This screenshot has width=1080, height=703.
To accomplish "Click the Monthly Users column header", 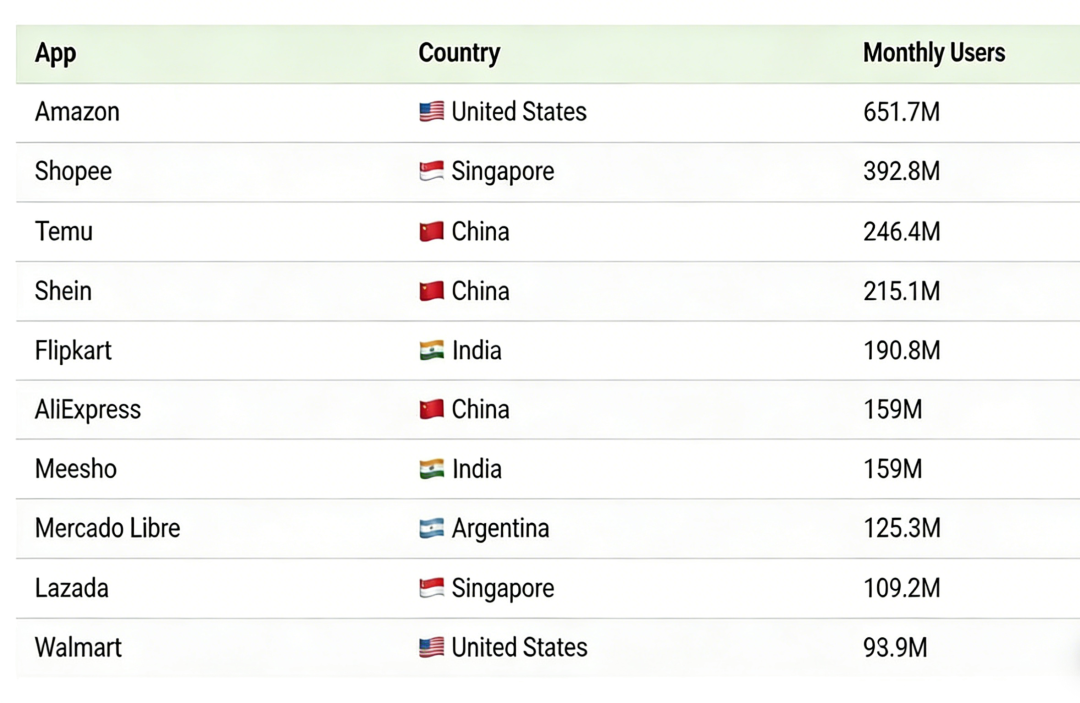I will tap(934, 53).
